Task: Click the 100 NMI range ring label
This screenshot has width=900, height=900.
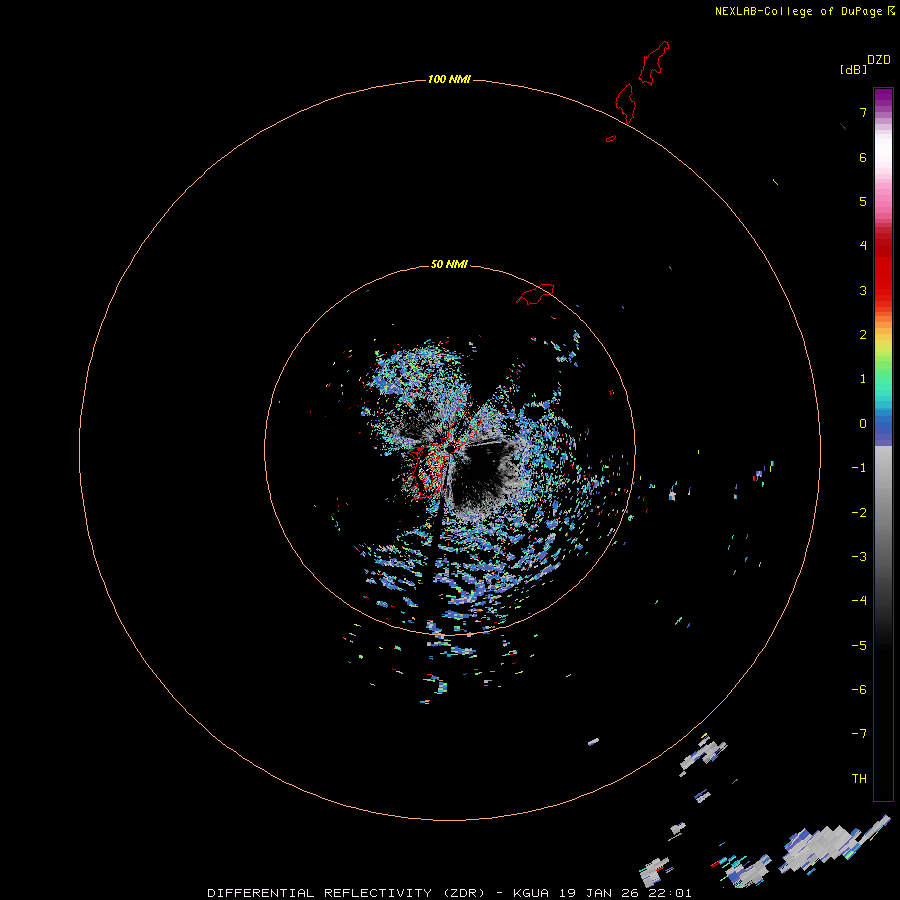Action: point(449,79)
